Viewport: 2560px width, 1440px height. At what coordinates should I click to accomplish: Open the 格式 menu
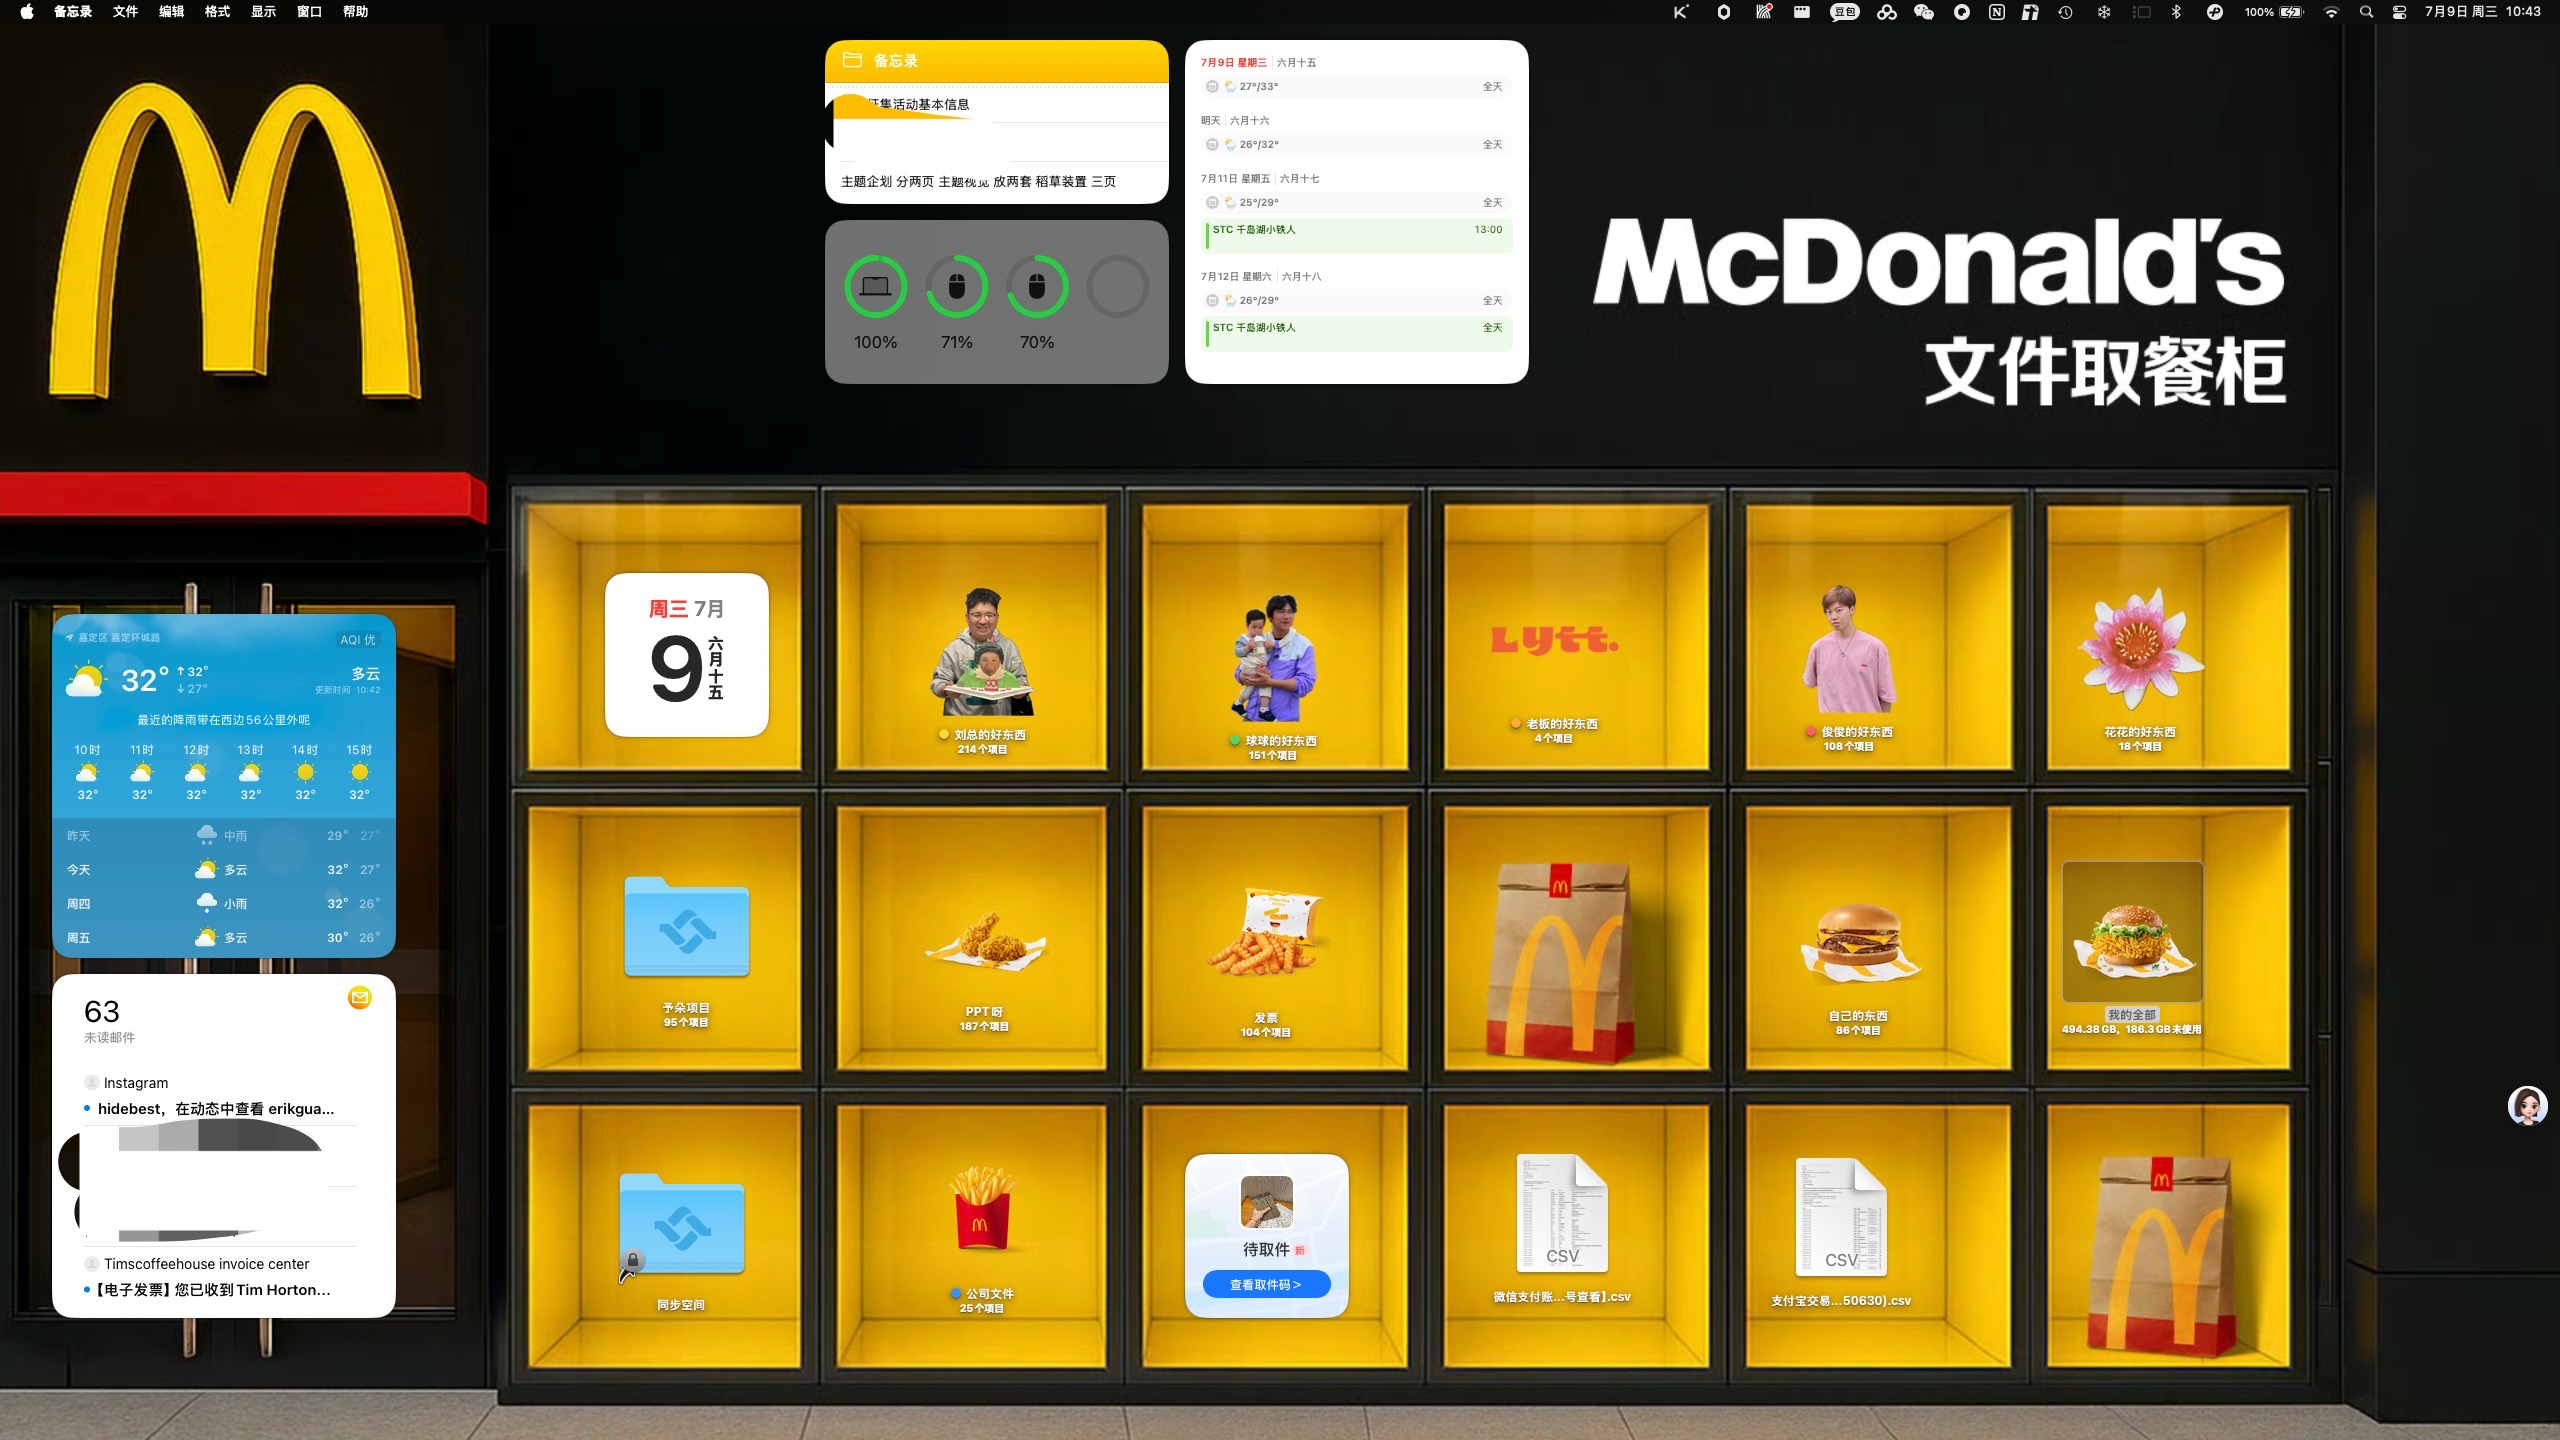click(217, 12)
